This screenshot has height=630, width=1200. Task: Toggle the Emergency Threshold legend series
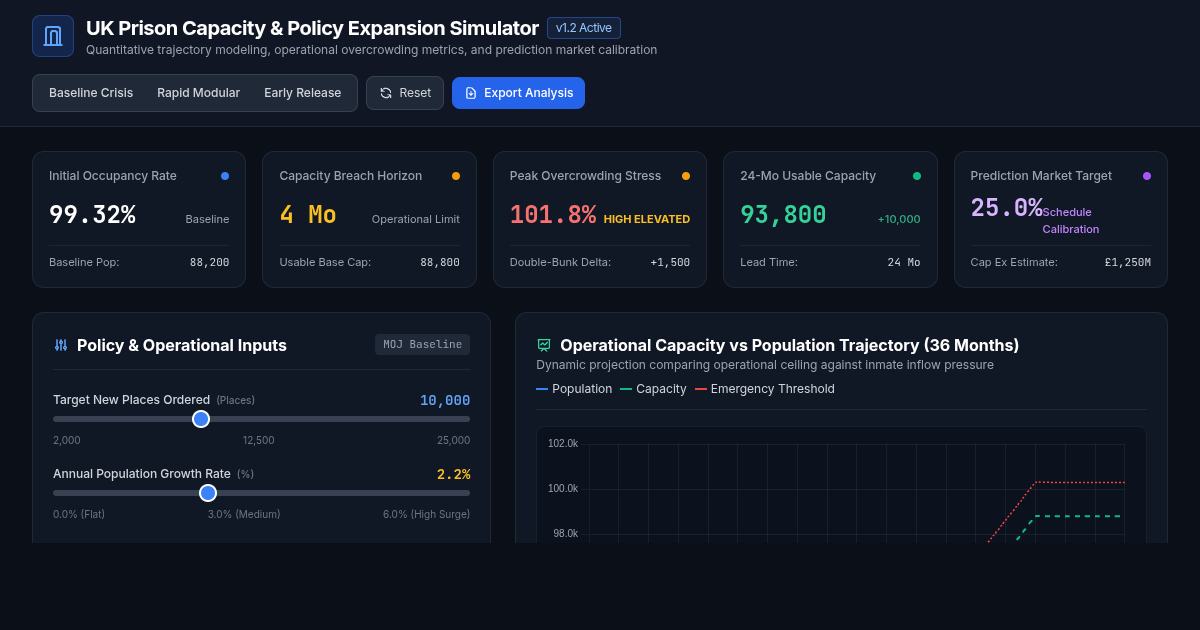click(765, 389)
